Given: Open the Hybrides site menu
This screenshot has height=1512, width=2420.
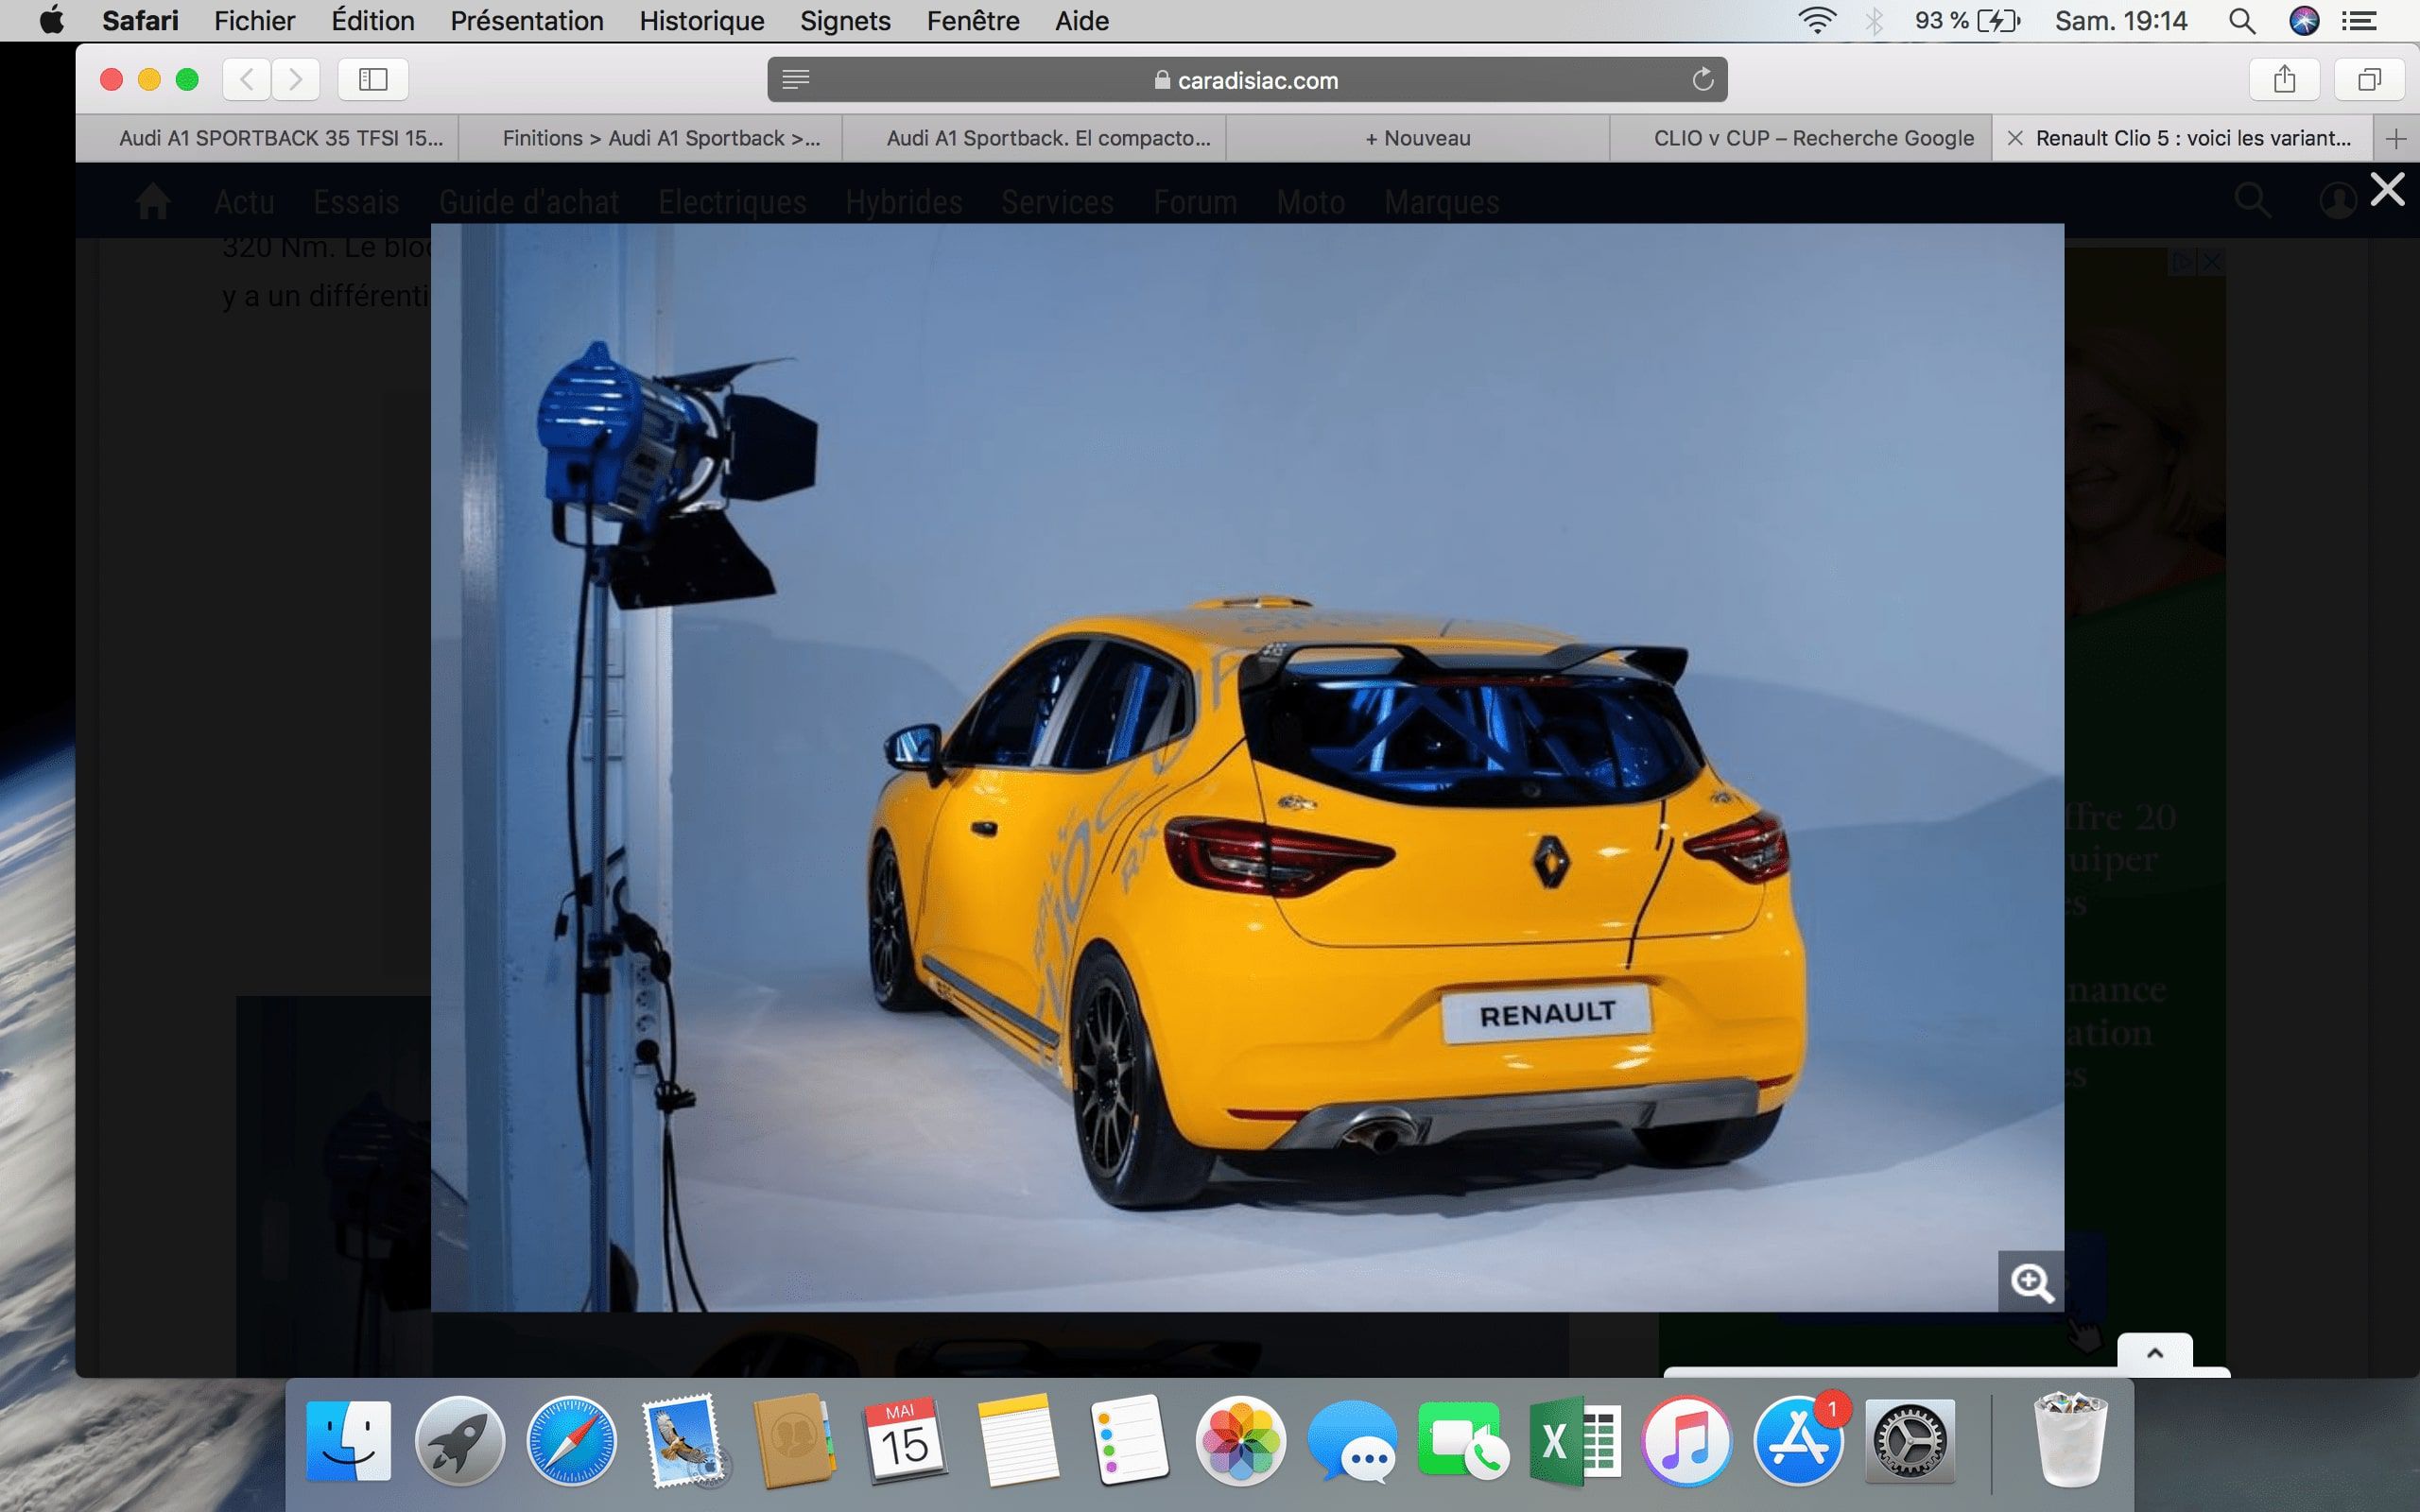Looking at the screenshot, I should (x=904, y=202).
